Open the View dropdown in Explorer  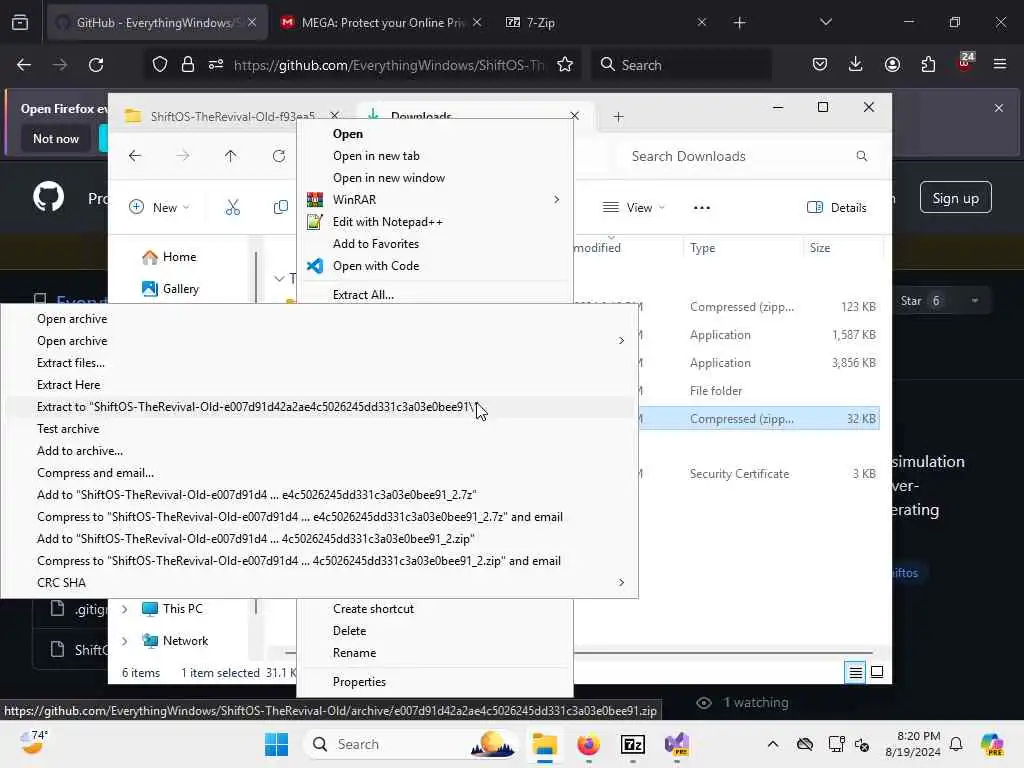click(x=634, y=208)
